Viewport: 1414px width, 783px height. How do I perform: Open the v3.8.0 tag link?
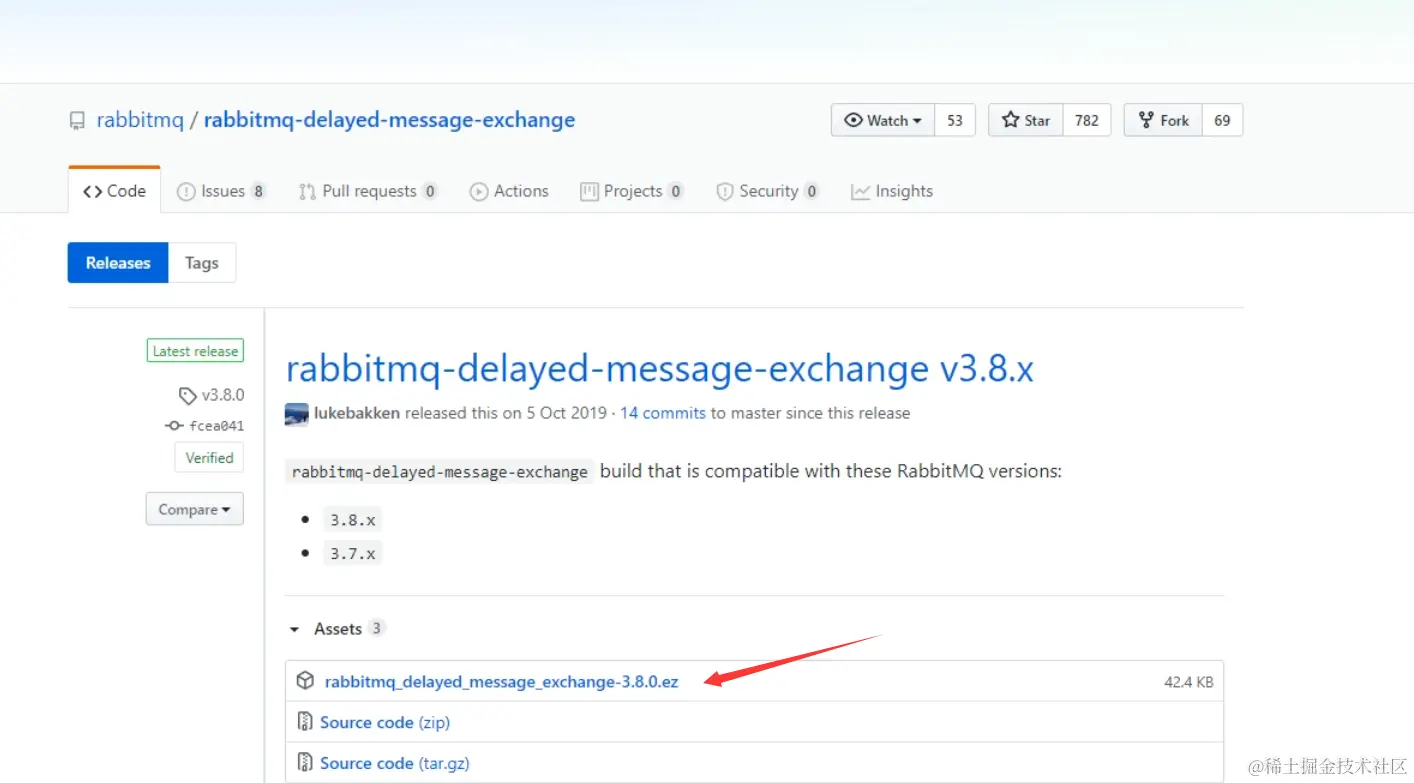[223, 395]
